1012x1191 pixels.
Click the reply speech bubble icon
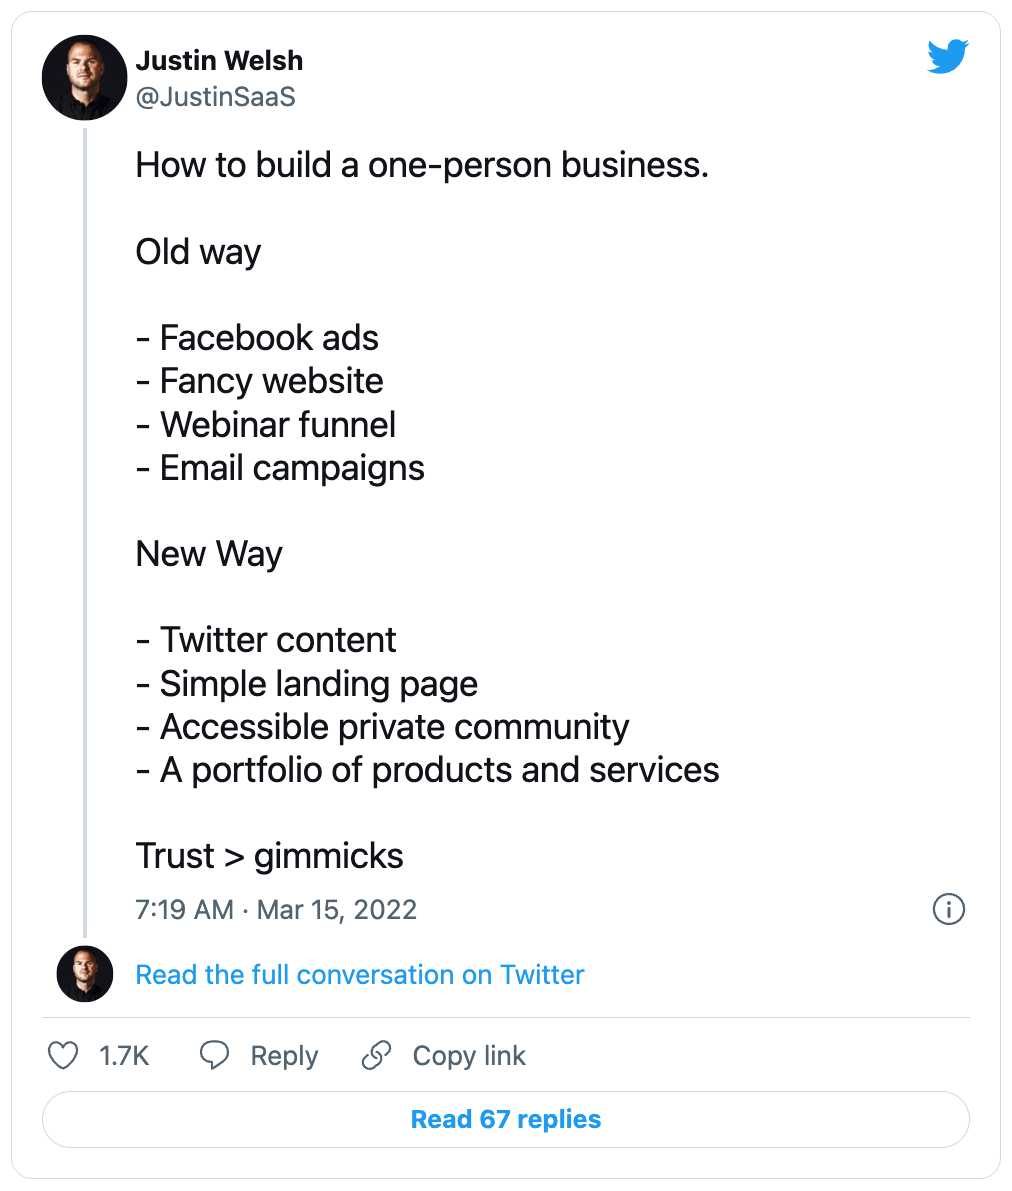pyautogui.click(x=215, y=1056)
